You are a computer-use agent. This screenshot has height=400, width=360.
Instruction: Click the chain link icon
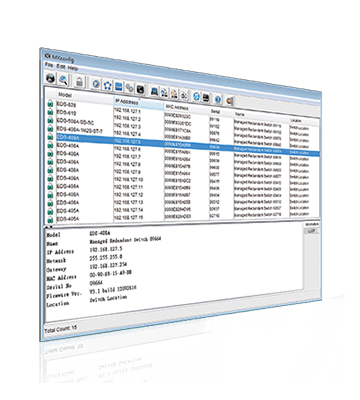[130, 87]
